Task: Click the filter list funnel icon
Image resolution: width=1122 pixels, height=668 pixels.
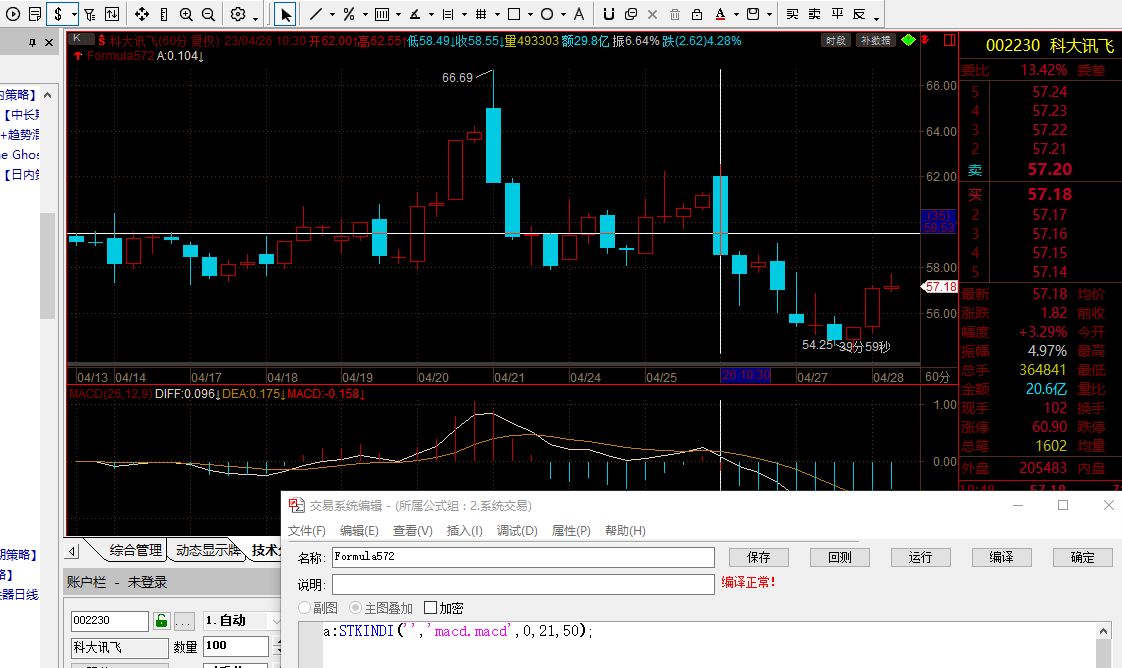Action: tap(89, 14)
